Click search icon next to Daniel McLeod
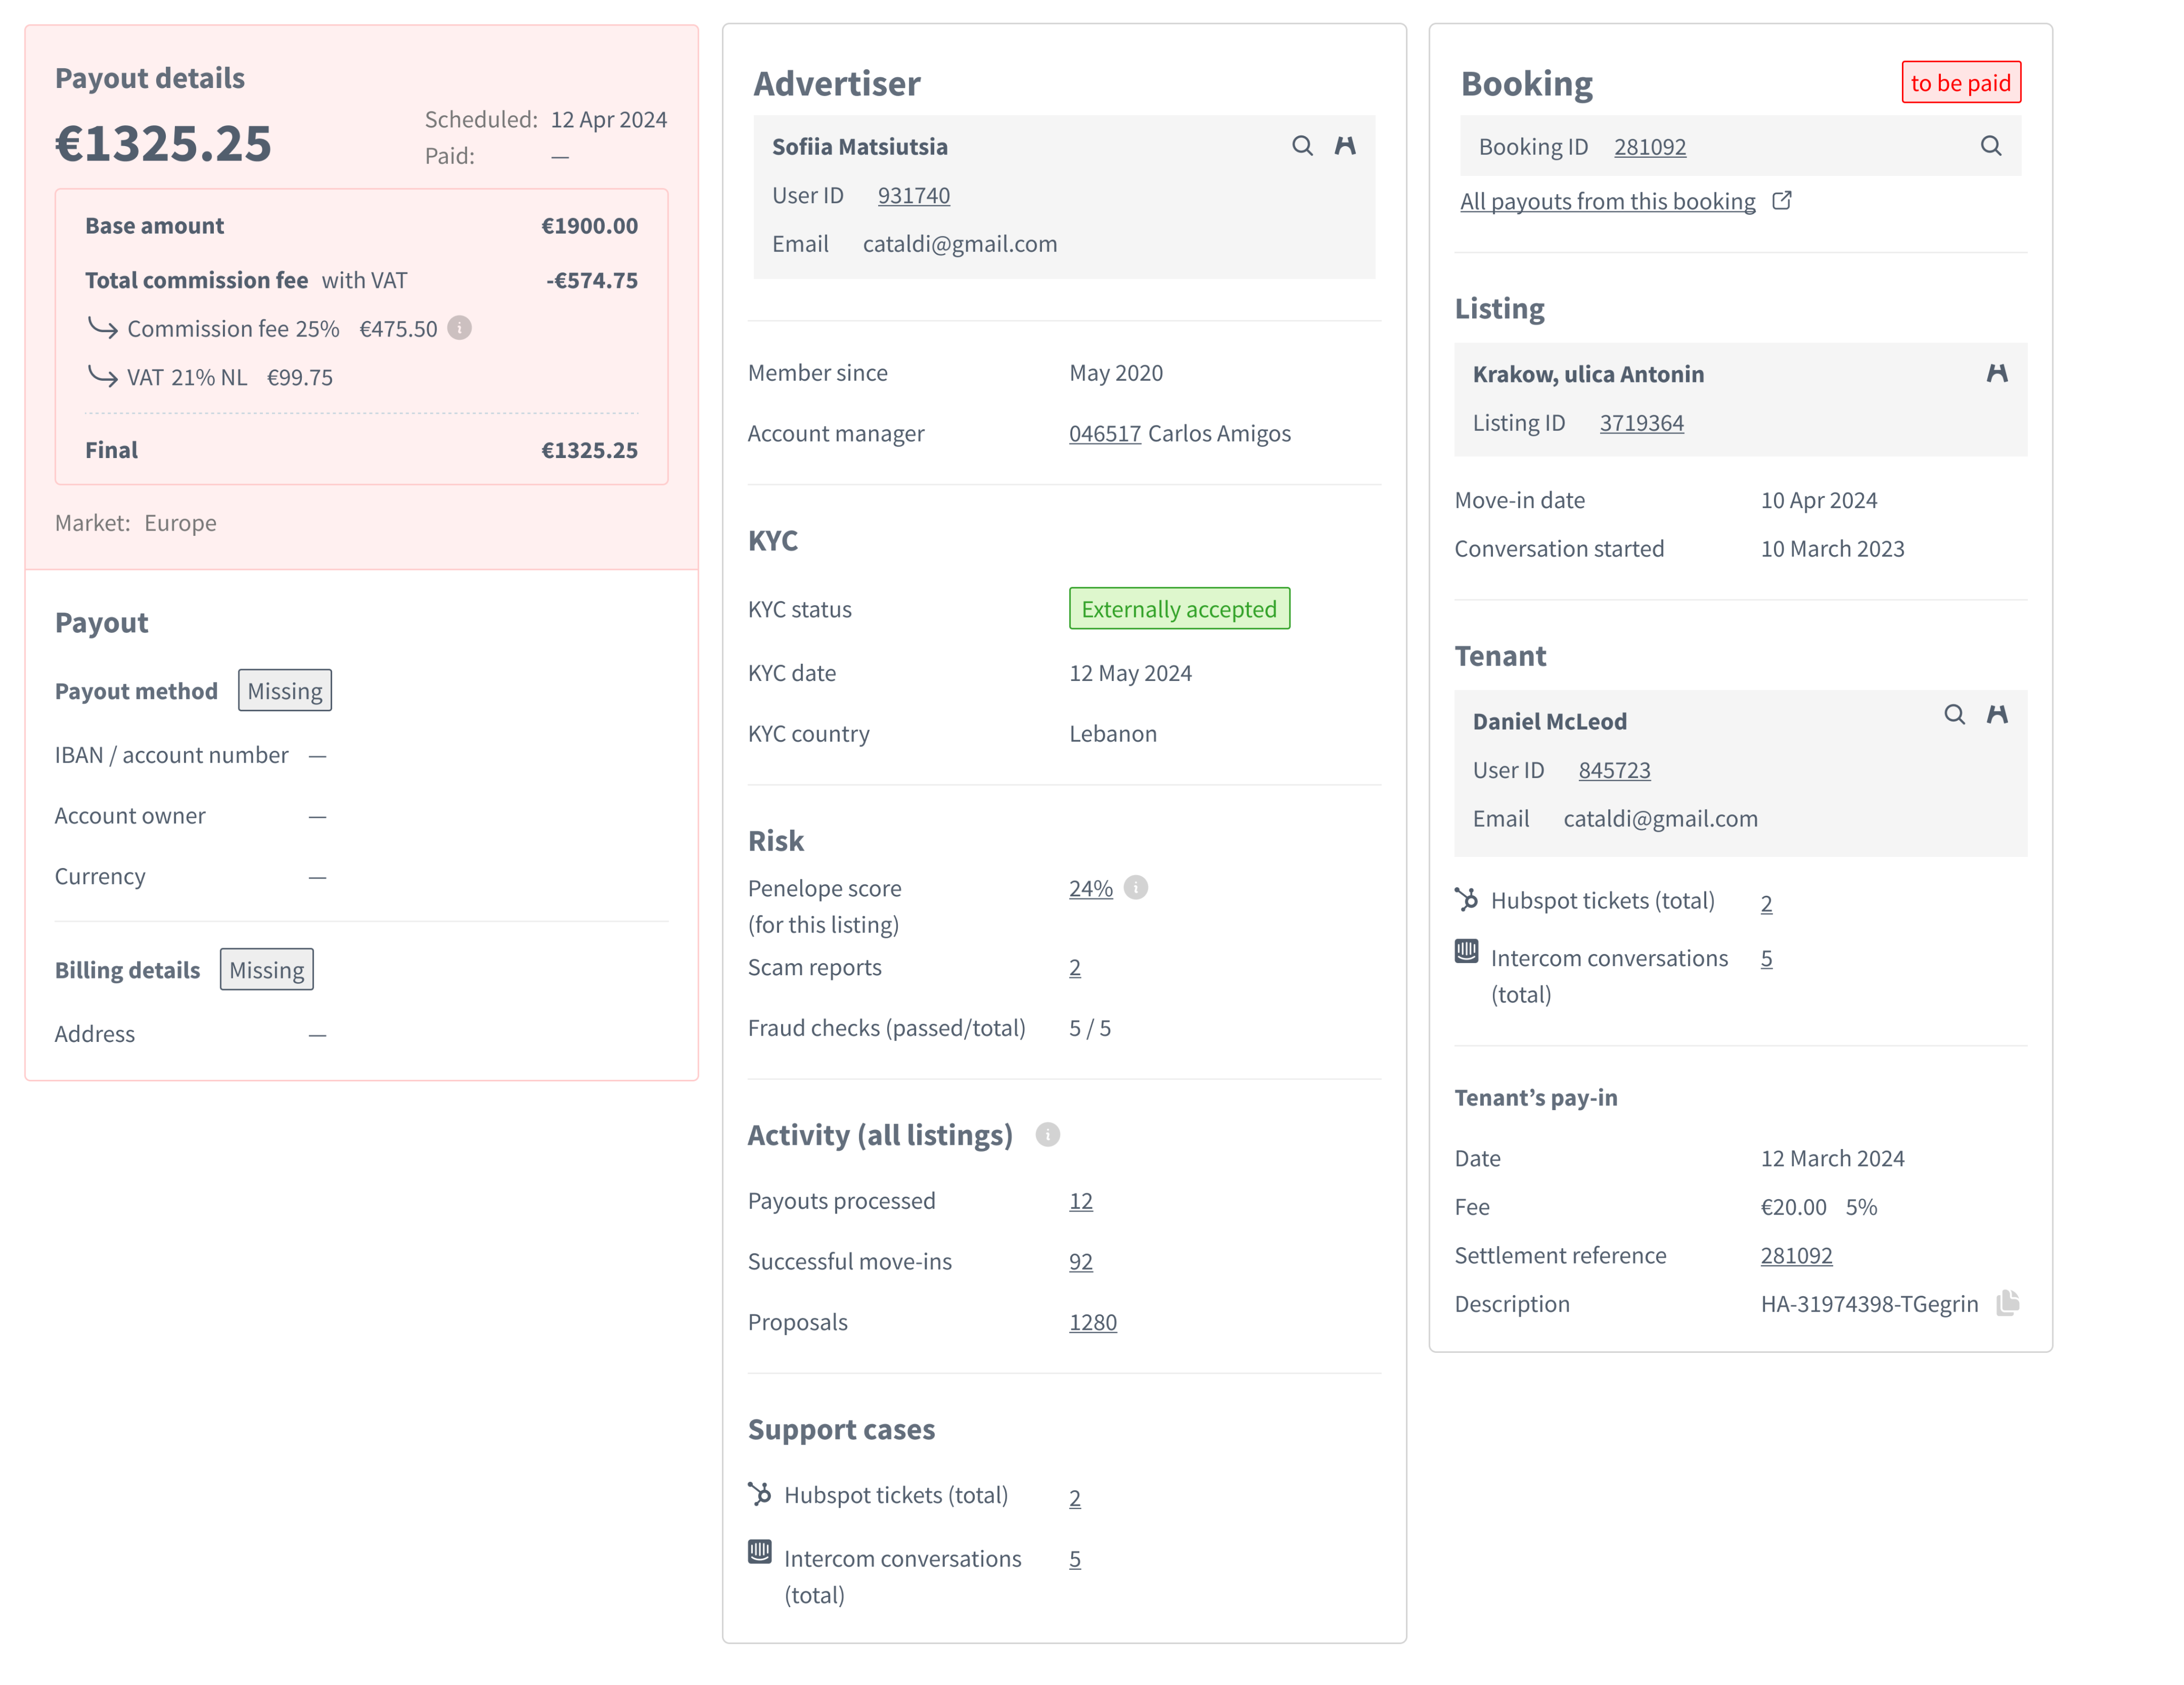Screen dimensions: 2184x1685 [x=1953, y=714]
